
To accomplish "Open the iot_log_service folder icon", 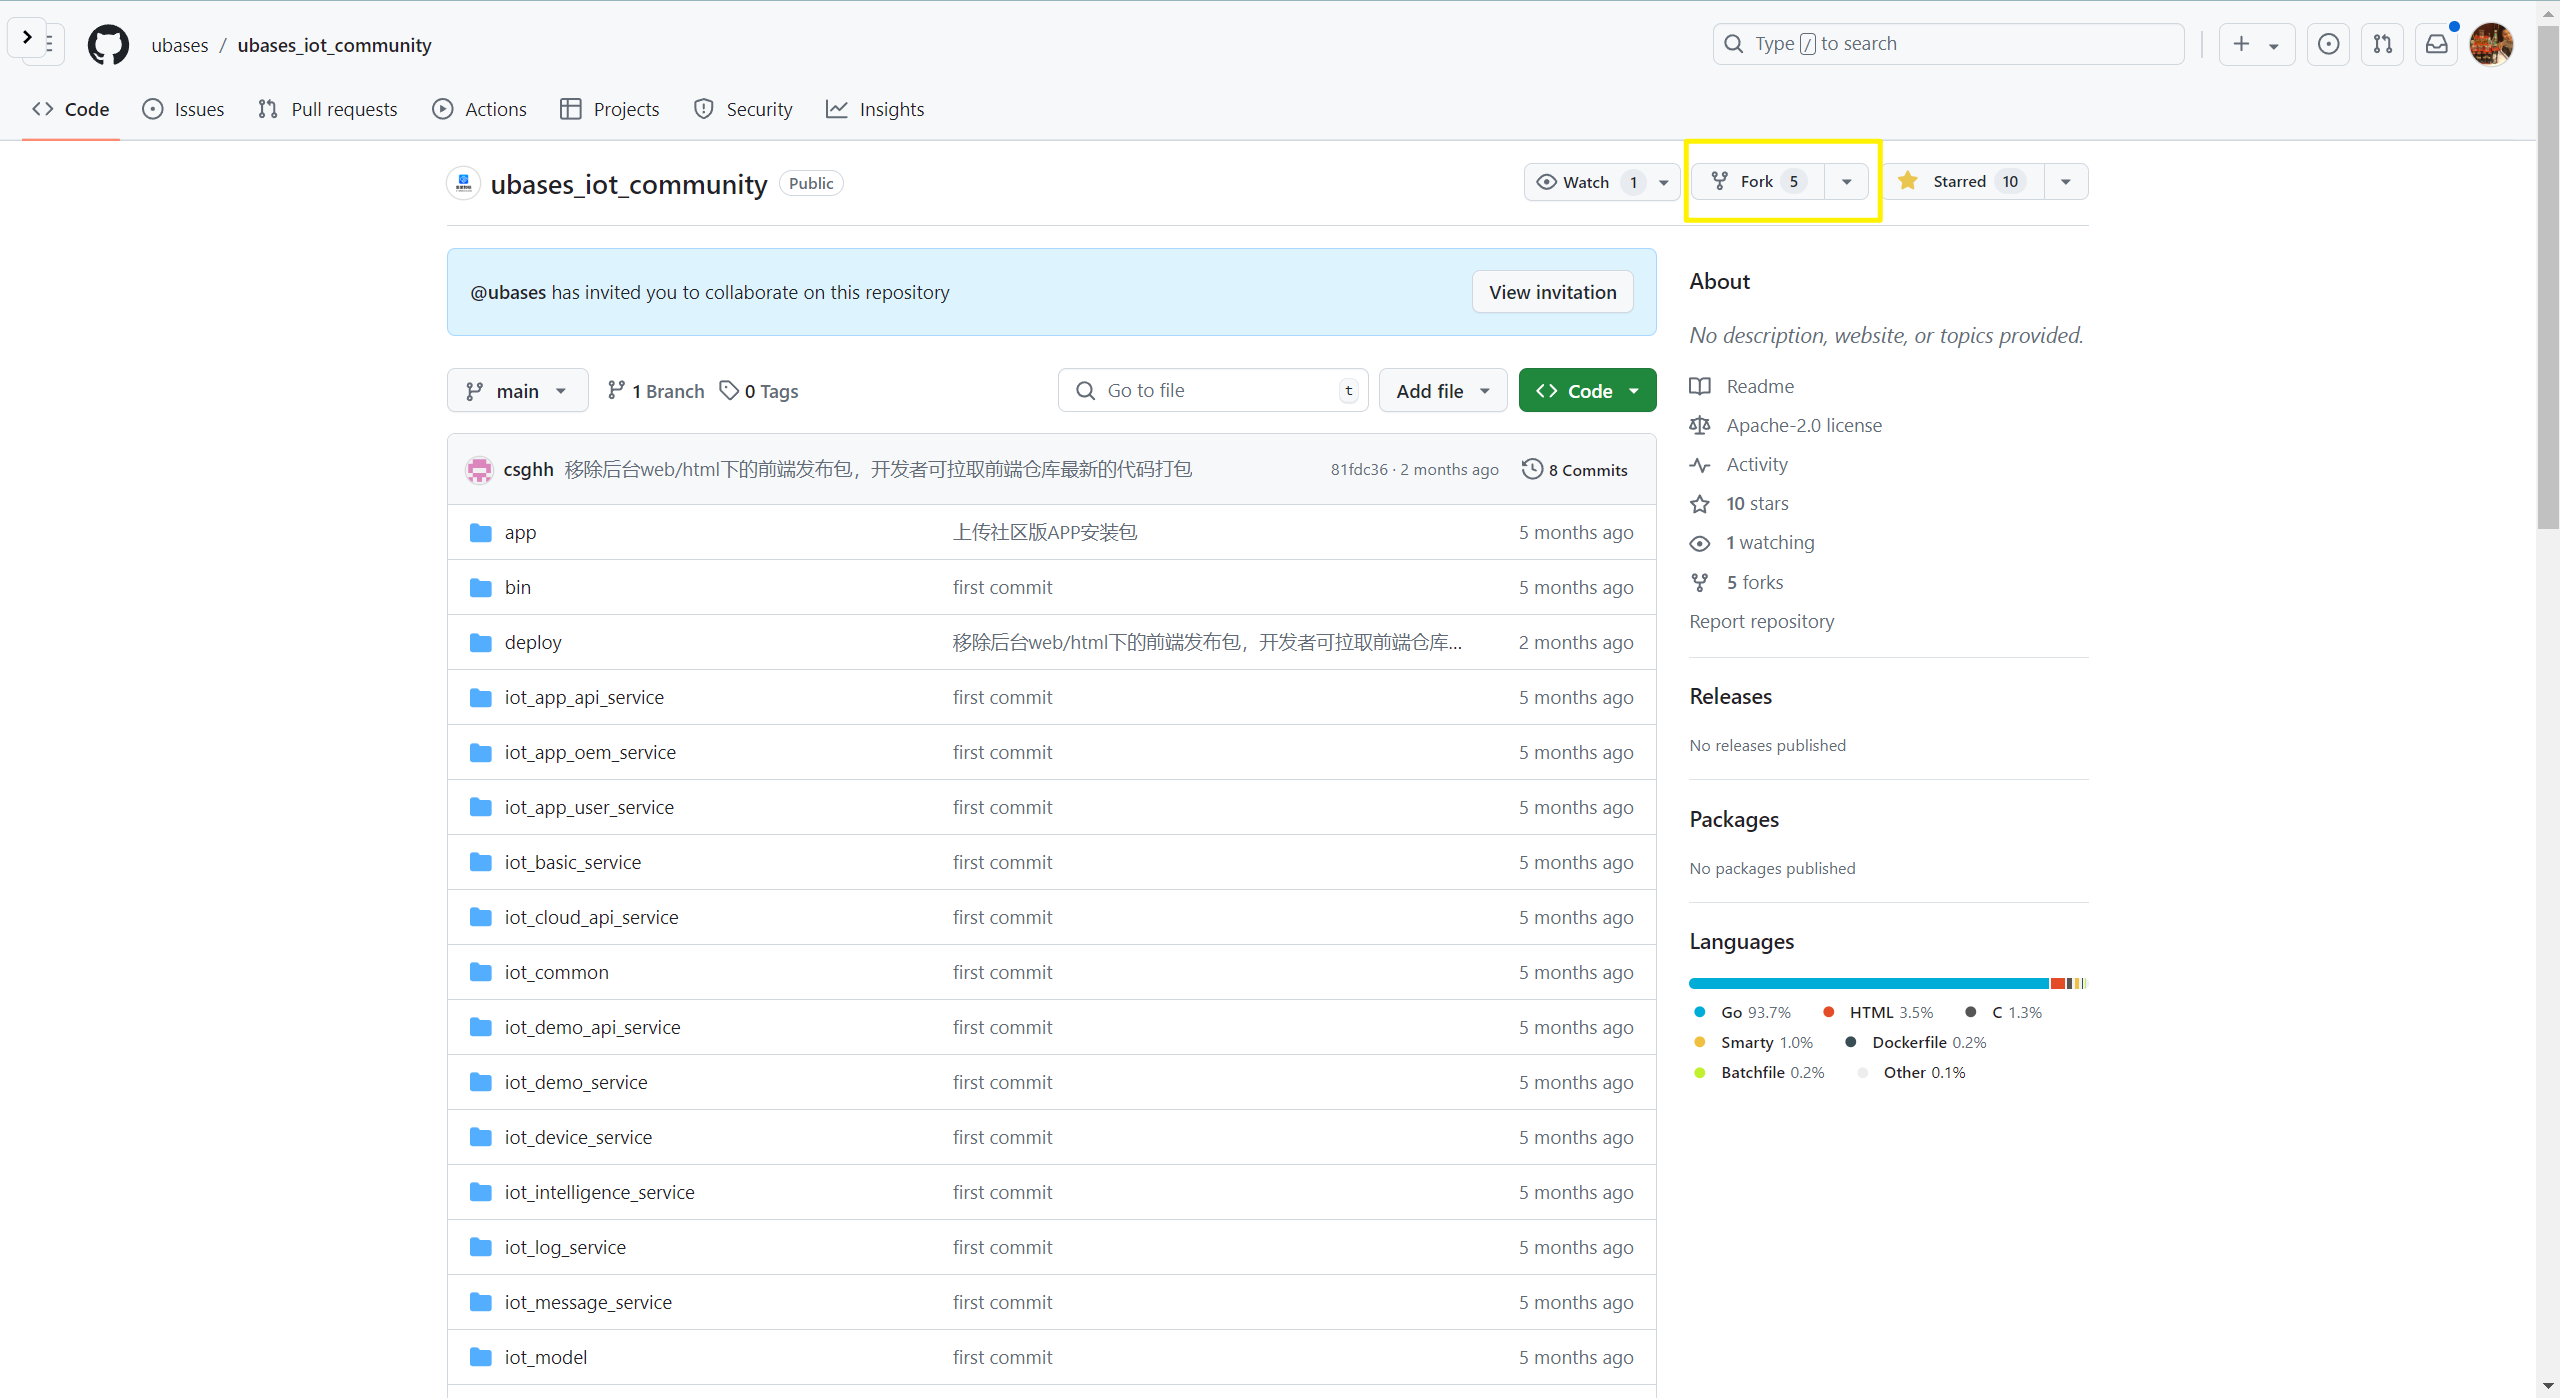I will point(481,1247).
